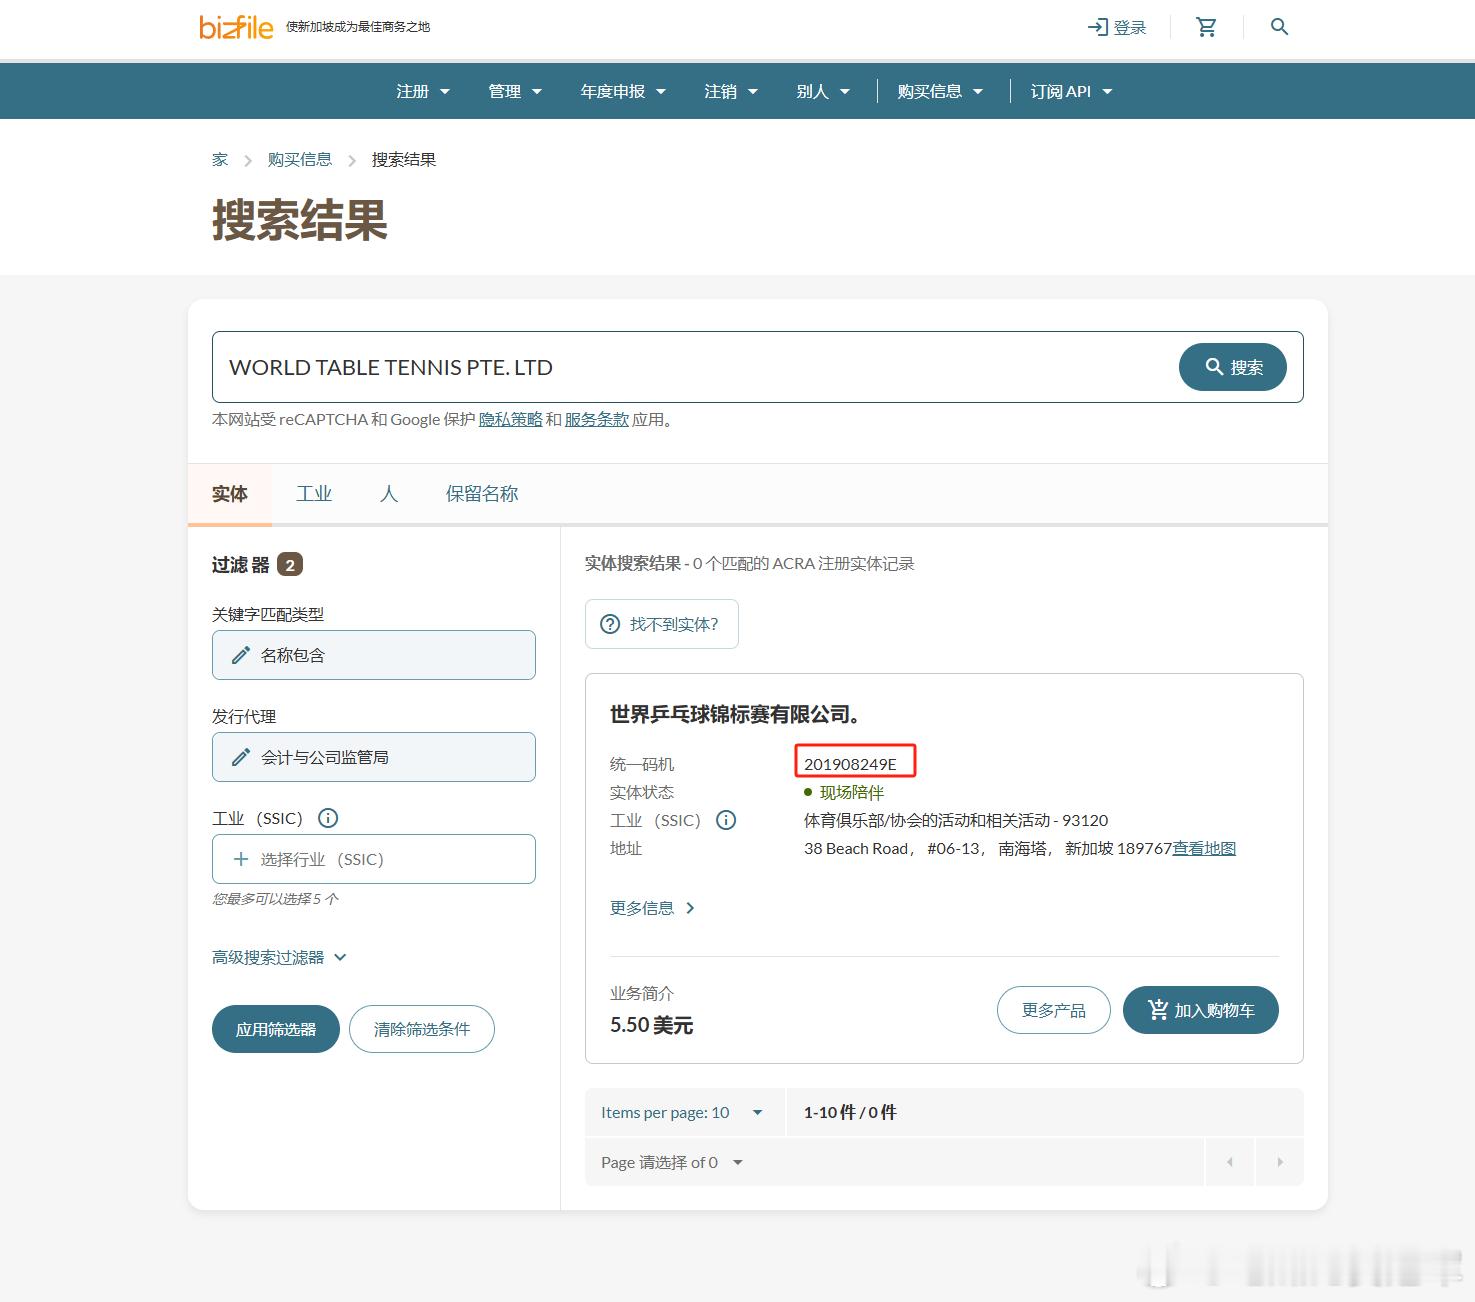This screenshot has width=1475, height=1302.
Task: Switch to the 工业 tab
Action: coord(314,494)
